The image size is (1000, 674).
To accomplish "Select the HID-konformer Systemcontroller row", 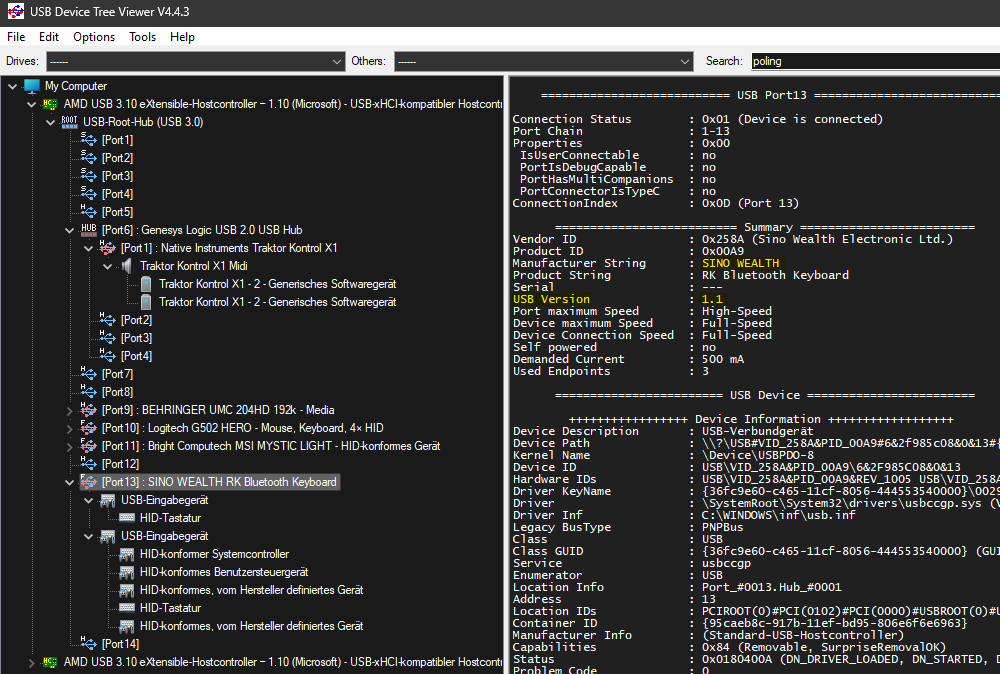I will pyautogui.click(x=214, y=554).
